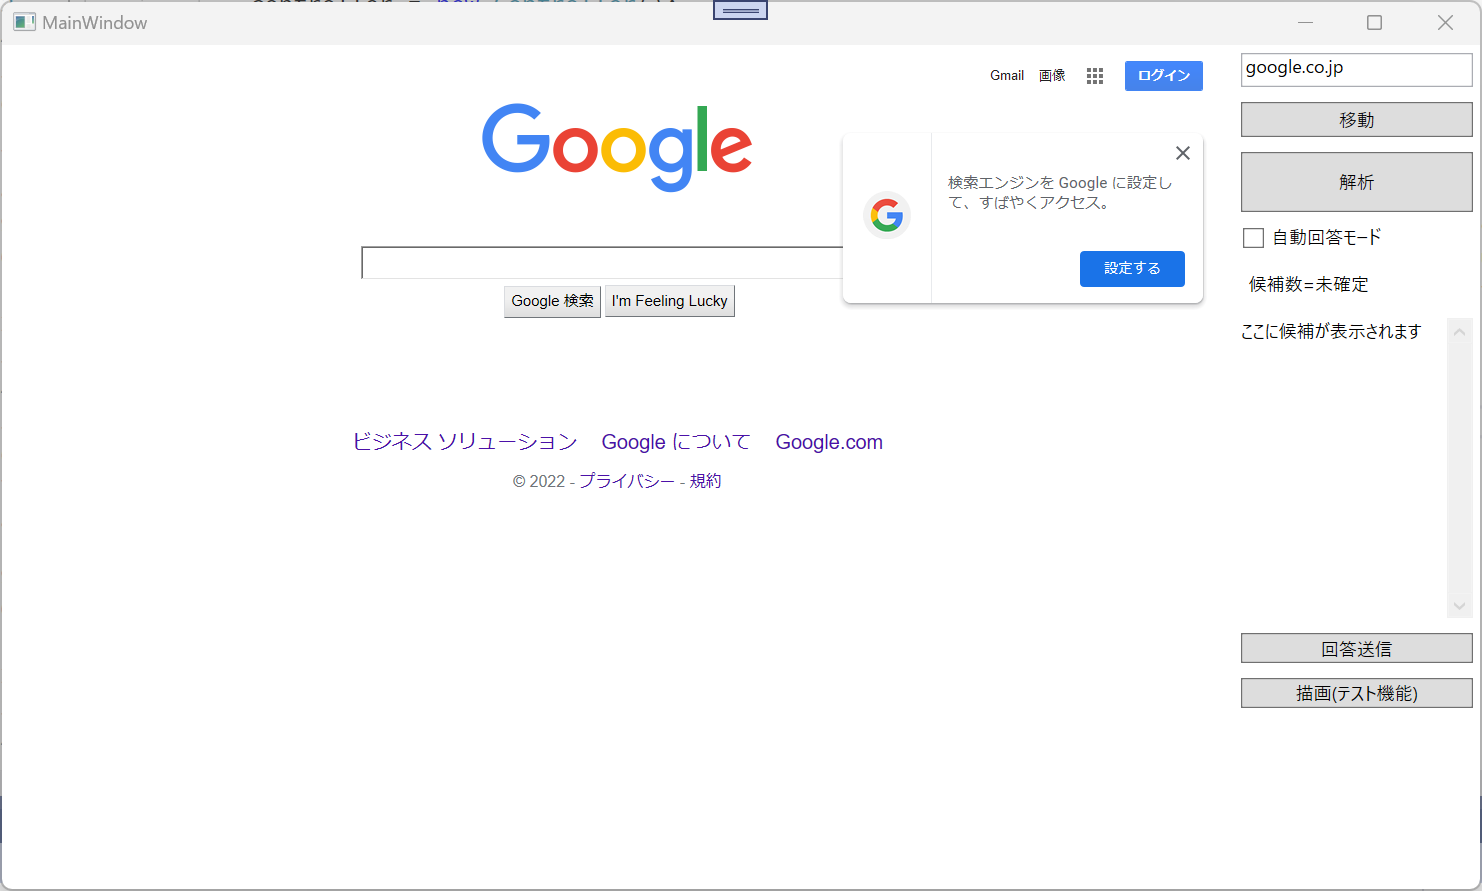Maximize the MainWindow window
Image resolution: width=1482 pixels, height=891 pixels.
tap(1375, 23)
